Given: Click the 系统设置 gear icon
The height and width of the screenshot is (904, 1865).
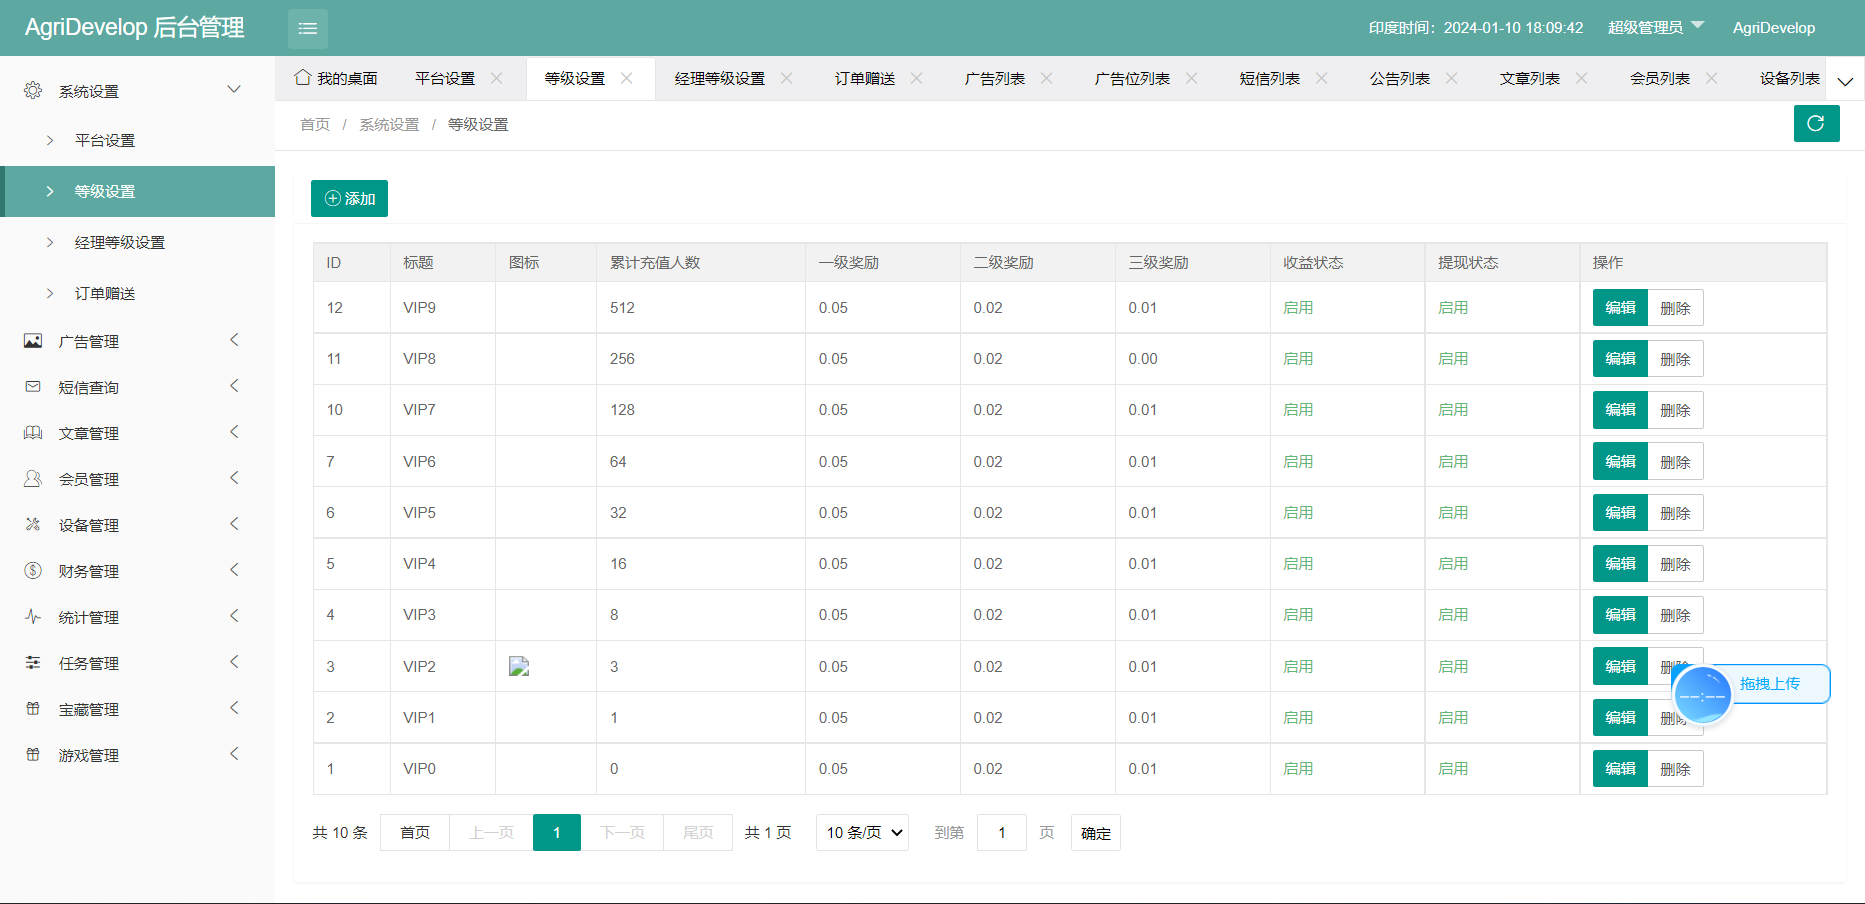Looking at the screenshot, I should [33, 90].
